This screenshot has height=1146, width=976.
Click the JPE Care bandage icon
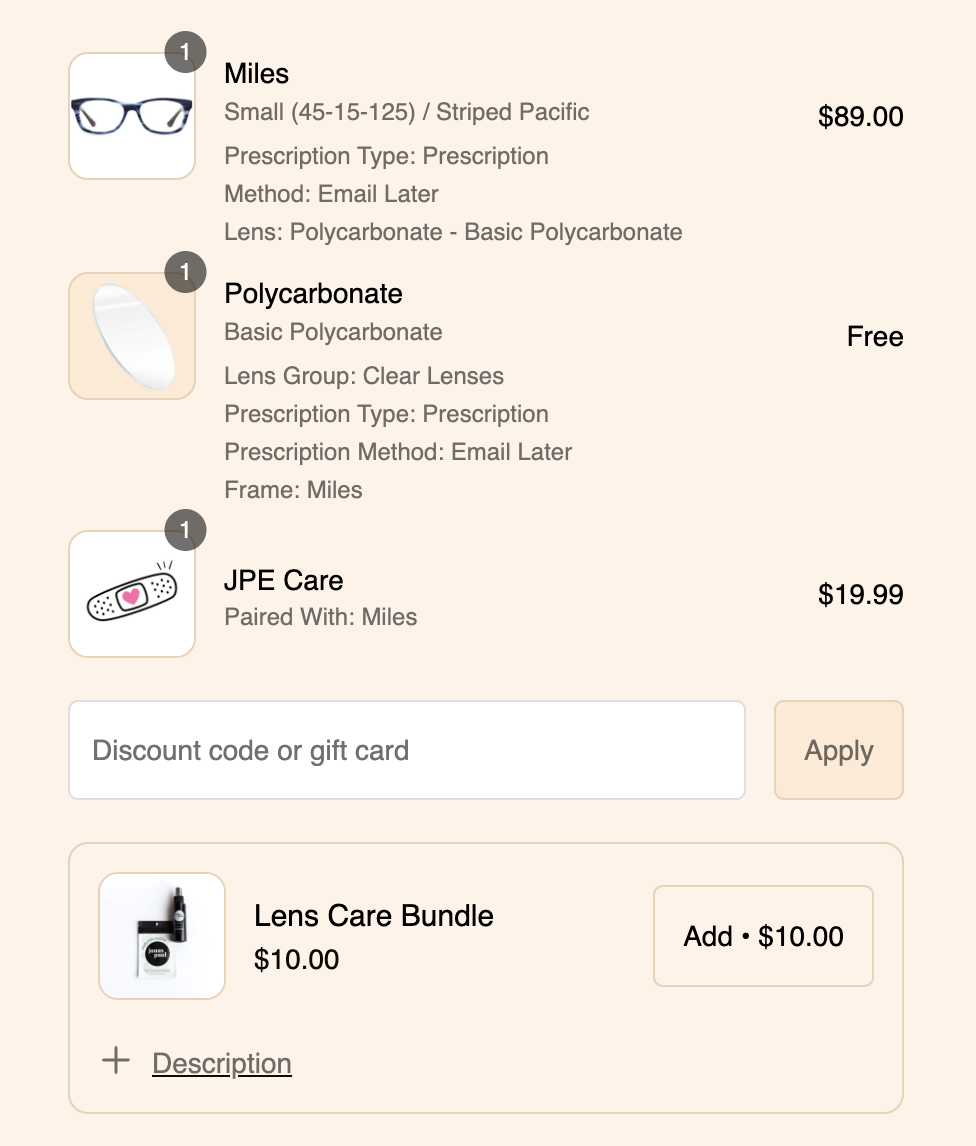(x=131, y=594)
